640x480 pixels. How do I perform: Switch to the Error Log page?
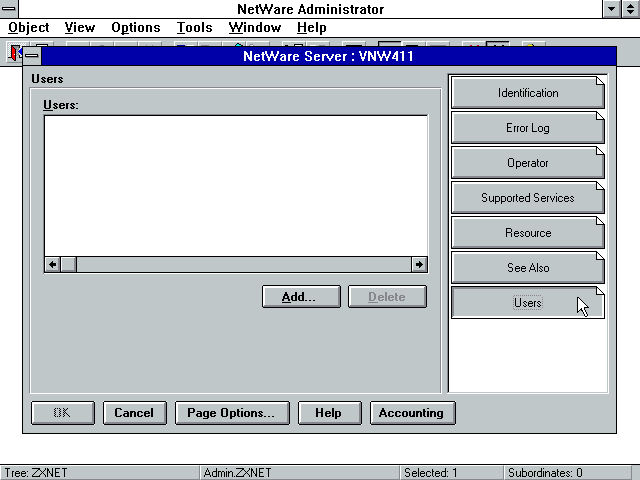click(528, 128)
